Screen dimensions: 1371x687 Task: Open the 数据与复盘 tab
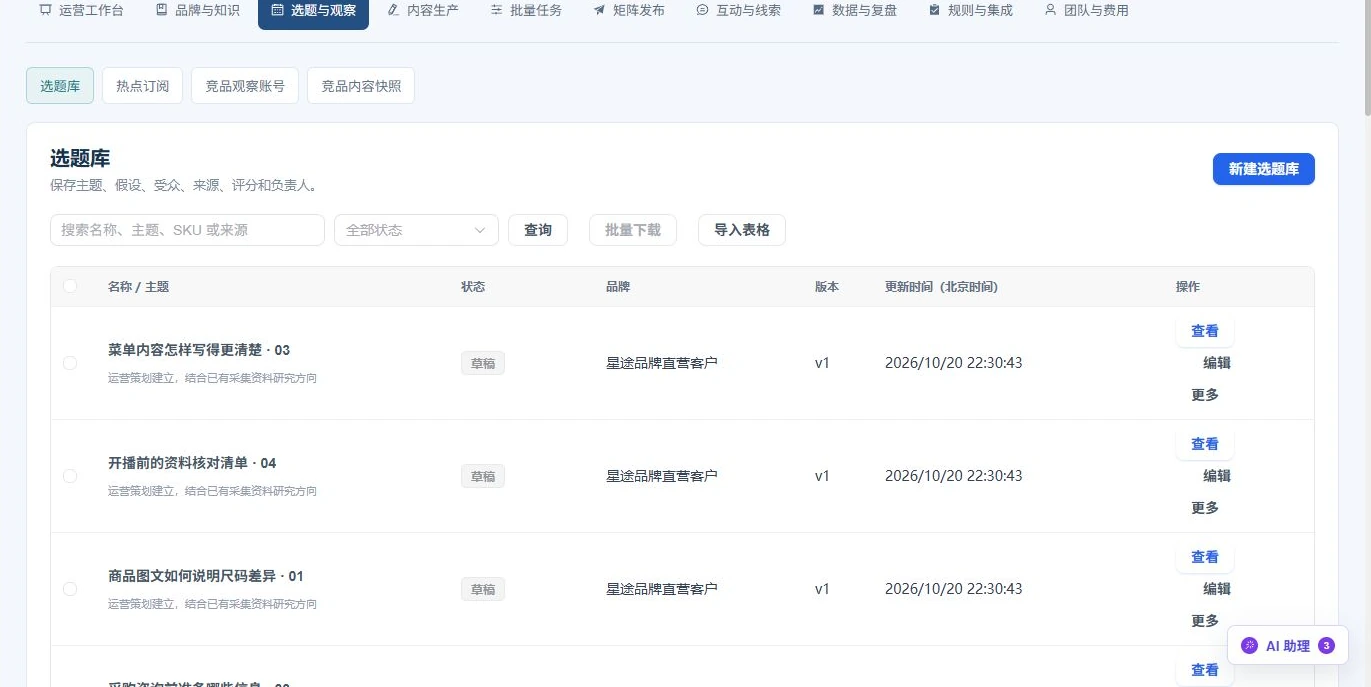coord(854,10)
